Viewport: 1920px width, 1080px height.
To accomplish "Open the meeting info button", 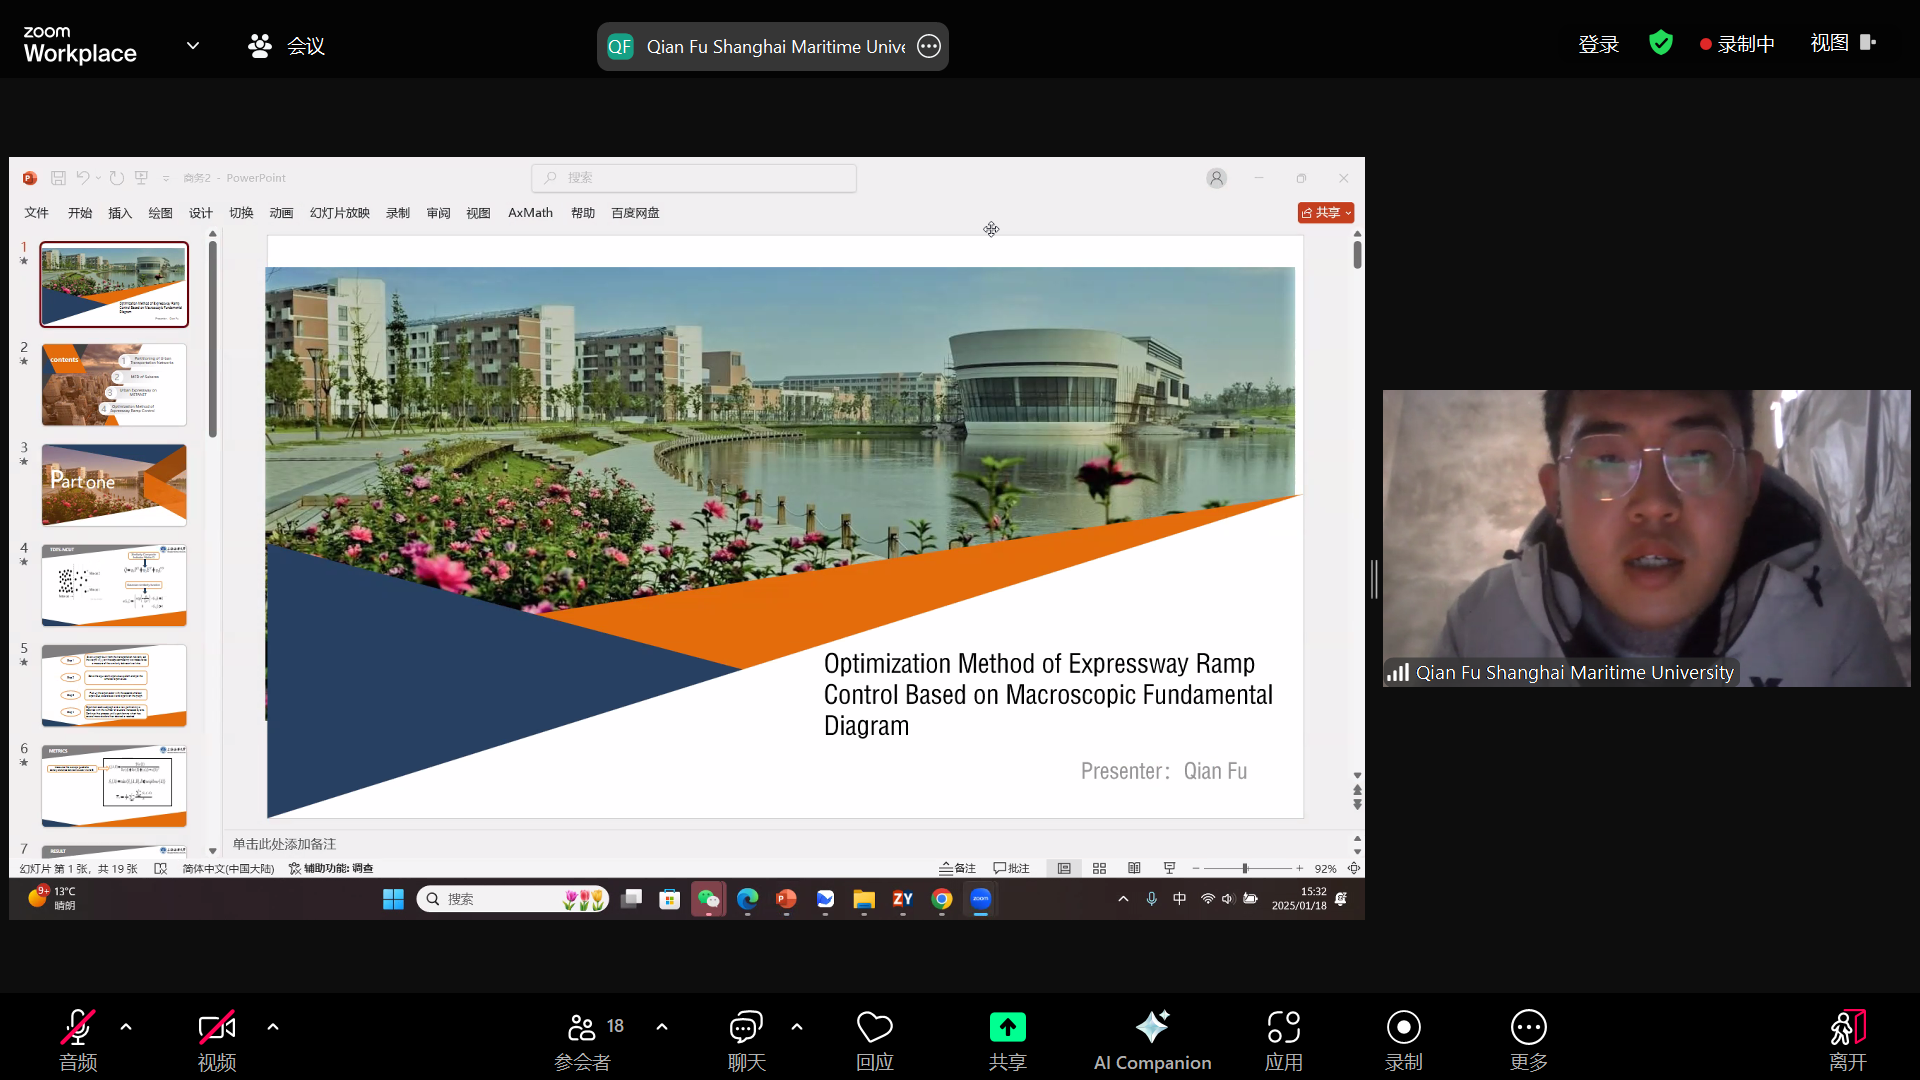I will [286, 46].
